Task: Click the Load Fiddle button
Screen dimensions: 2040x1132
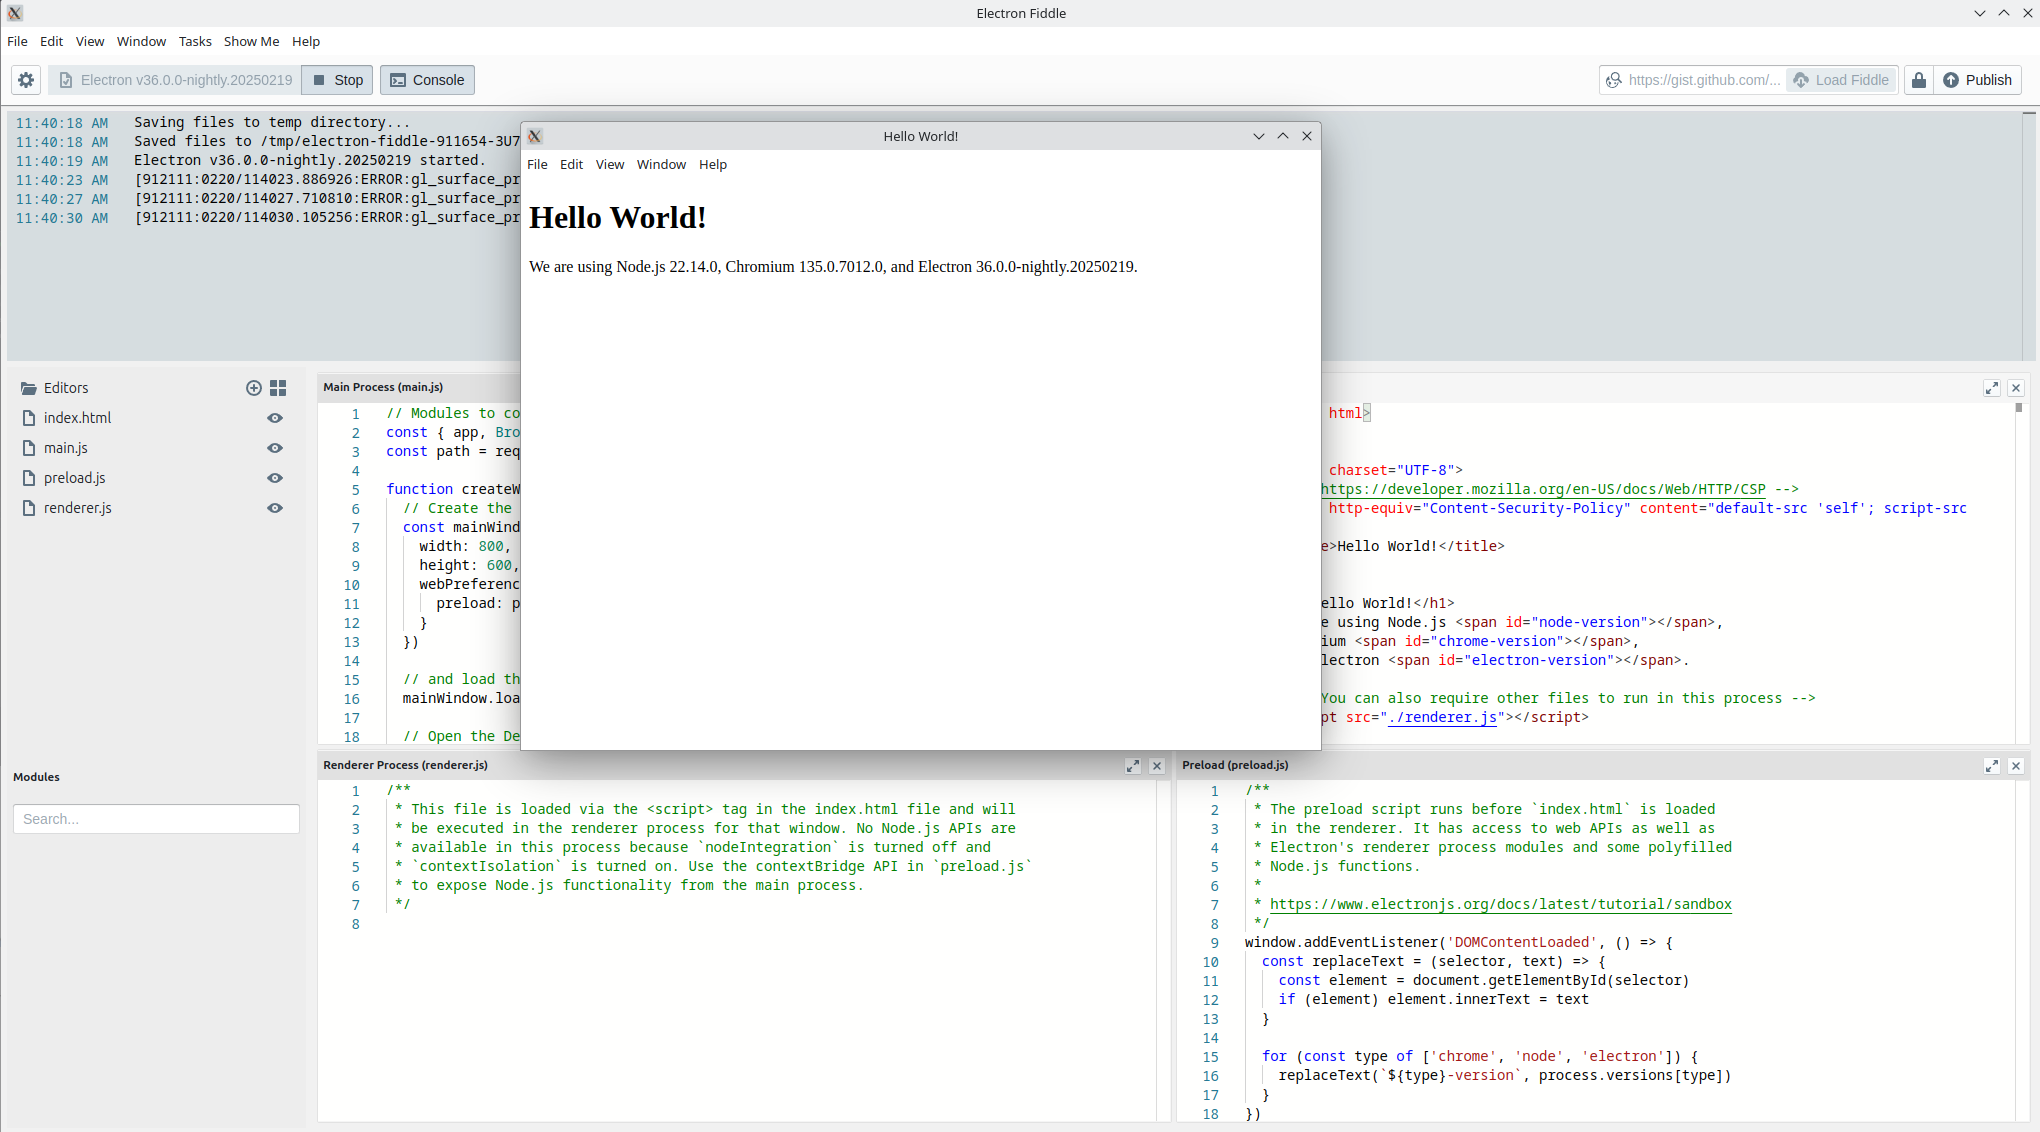Action: [x=1839, y=79]
